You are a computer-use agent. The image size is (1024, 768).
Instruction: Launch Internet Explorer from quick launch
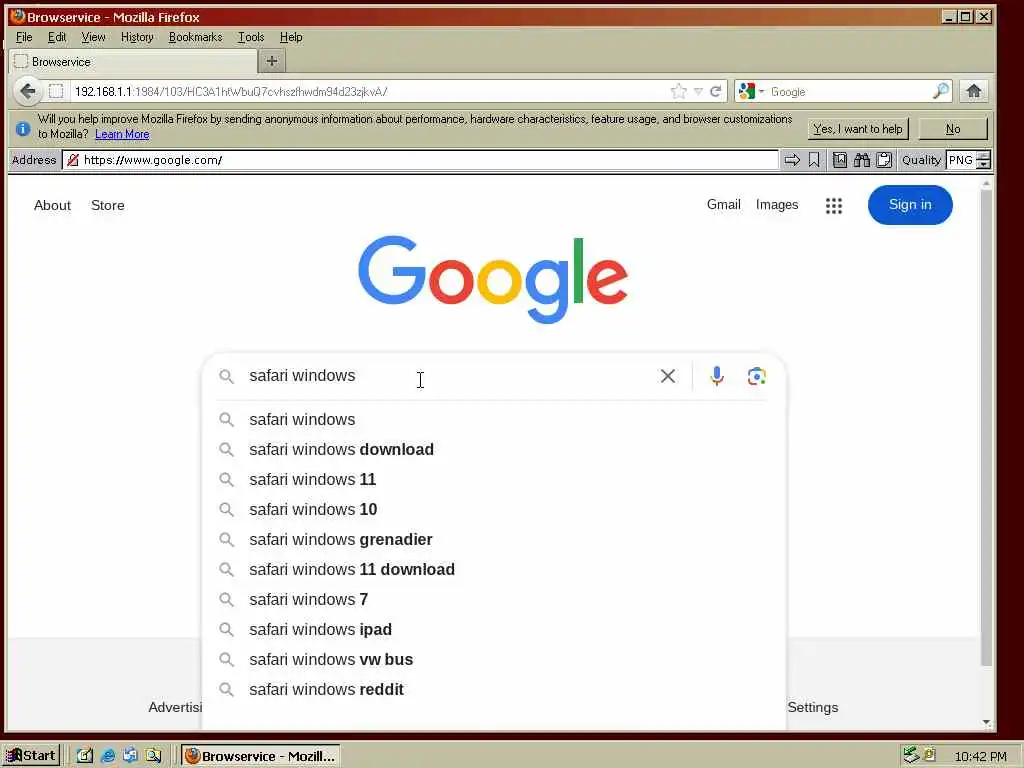[x=108, y=756]
